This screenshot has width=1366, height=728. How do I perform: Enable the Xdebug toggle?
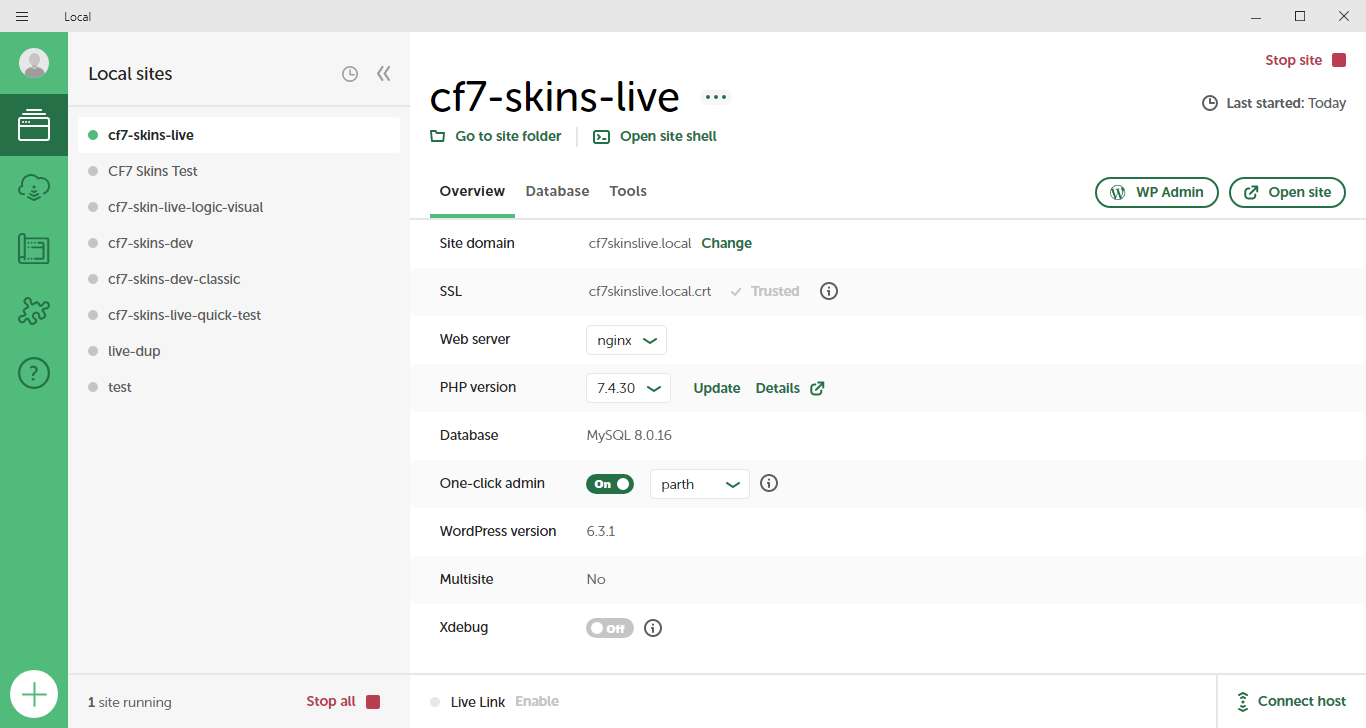tap(610, 628)
